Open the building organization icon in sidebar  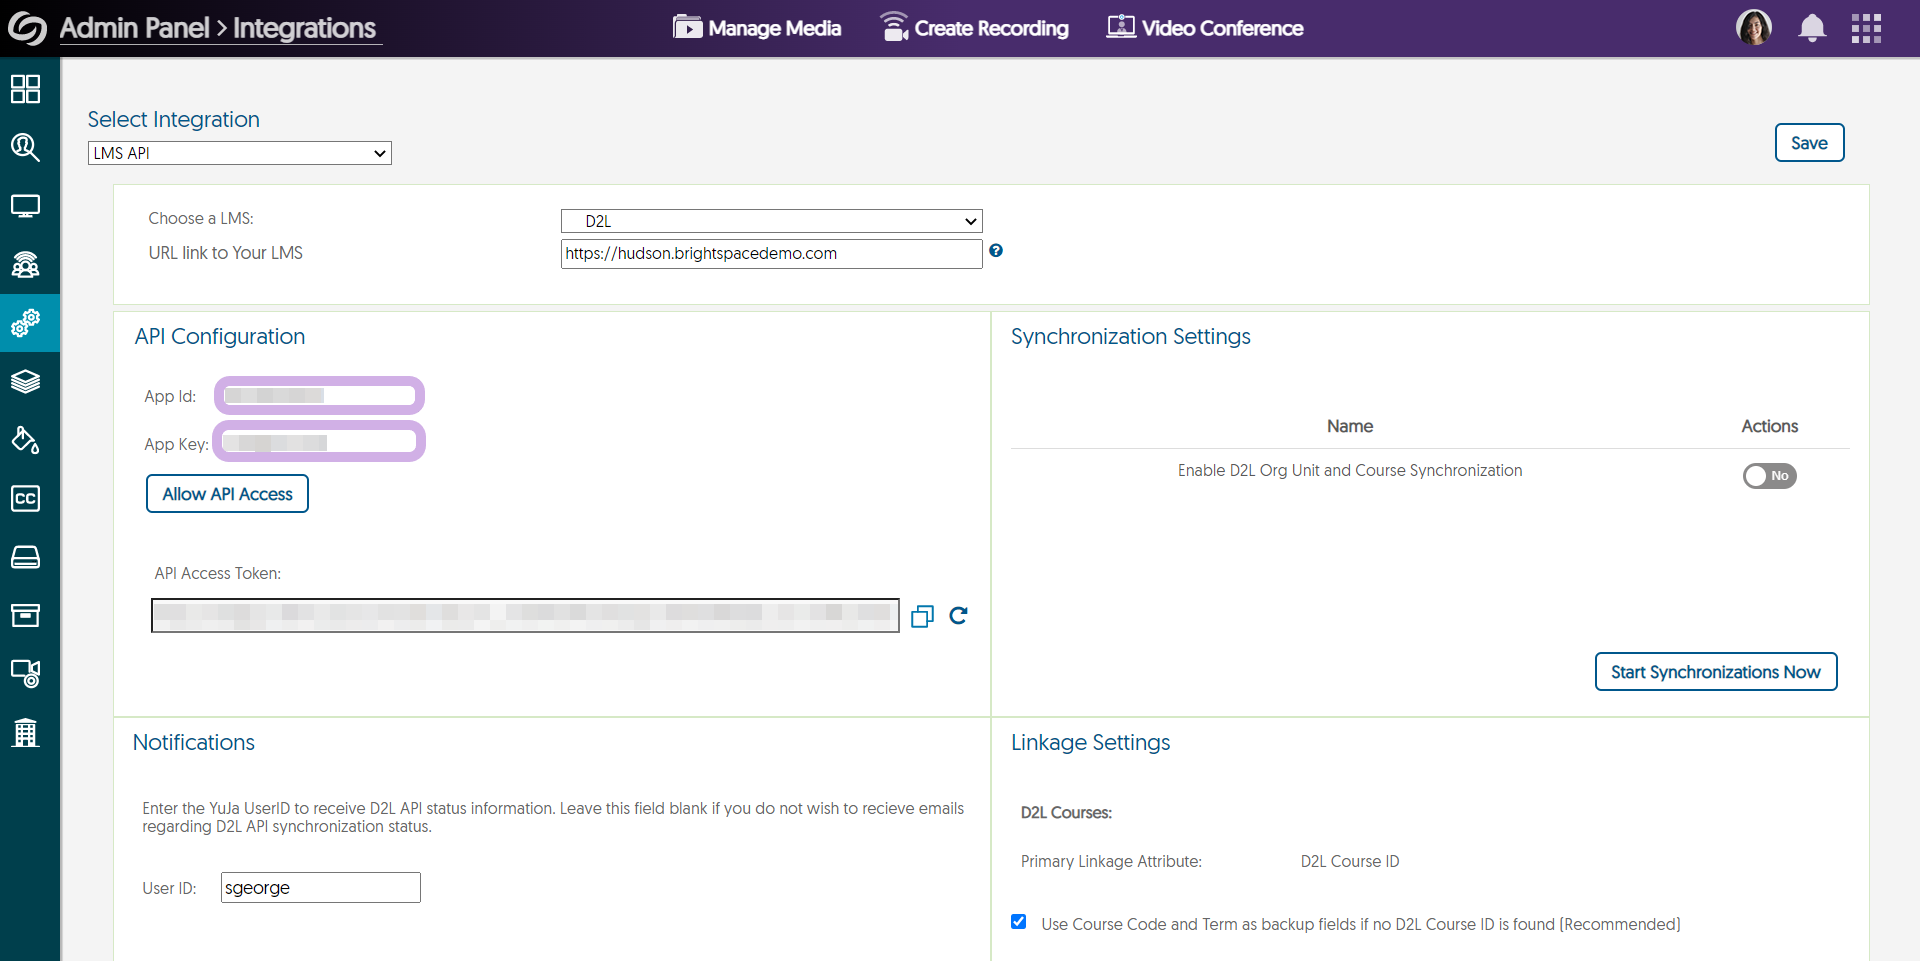pyautogui.click(x=25, y=733)
